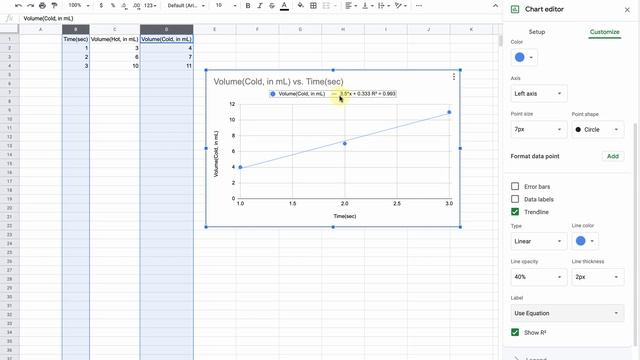640x360 pixels.
Task: Open the trendline Type Linear dropdown
Action: pyautogui.click(x=539, y=241)
